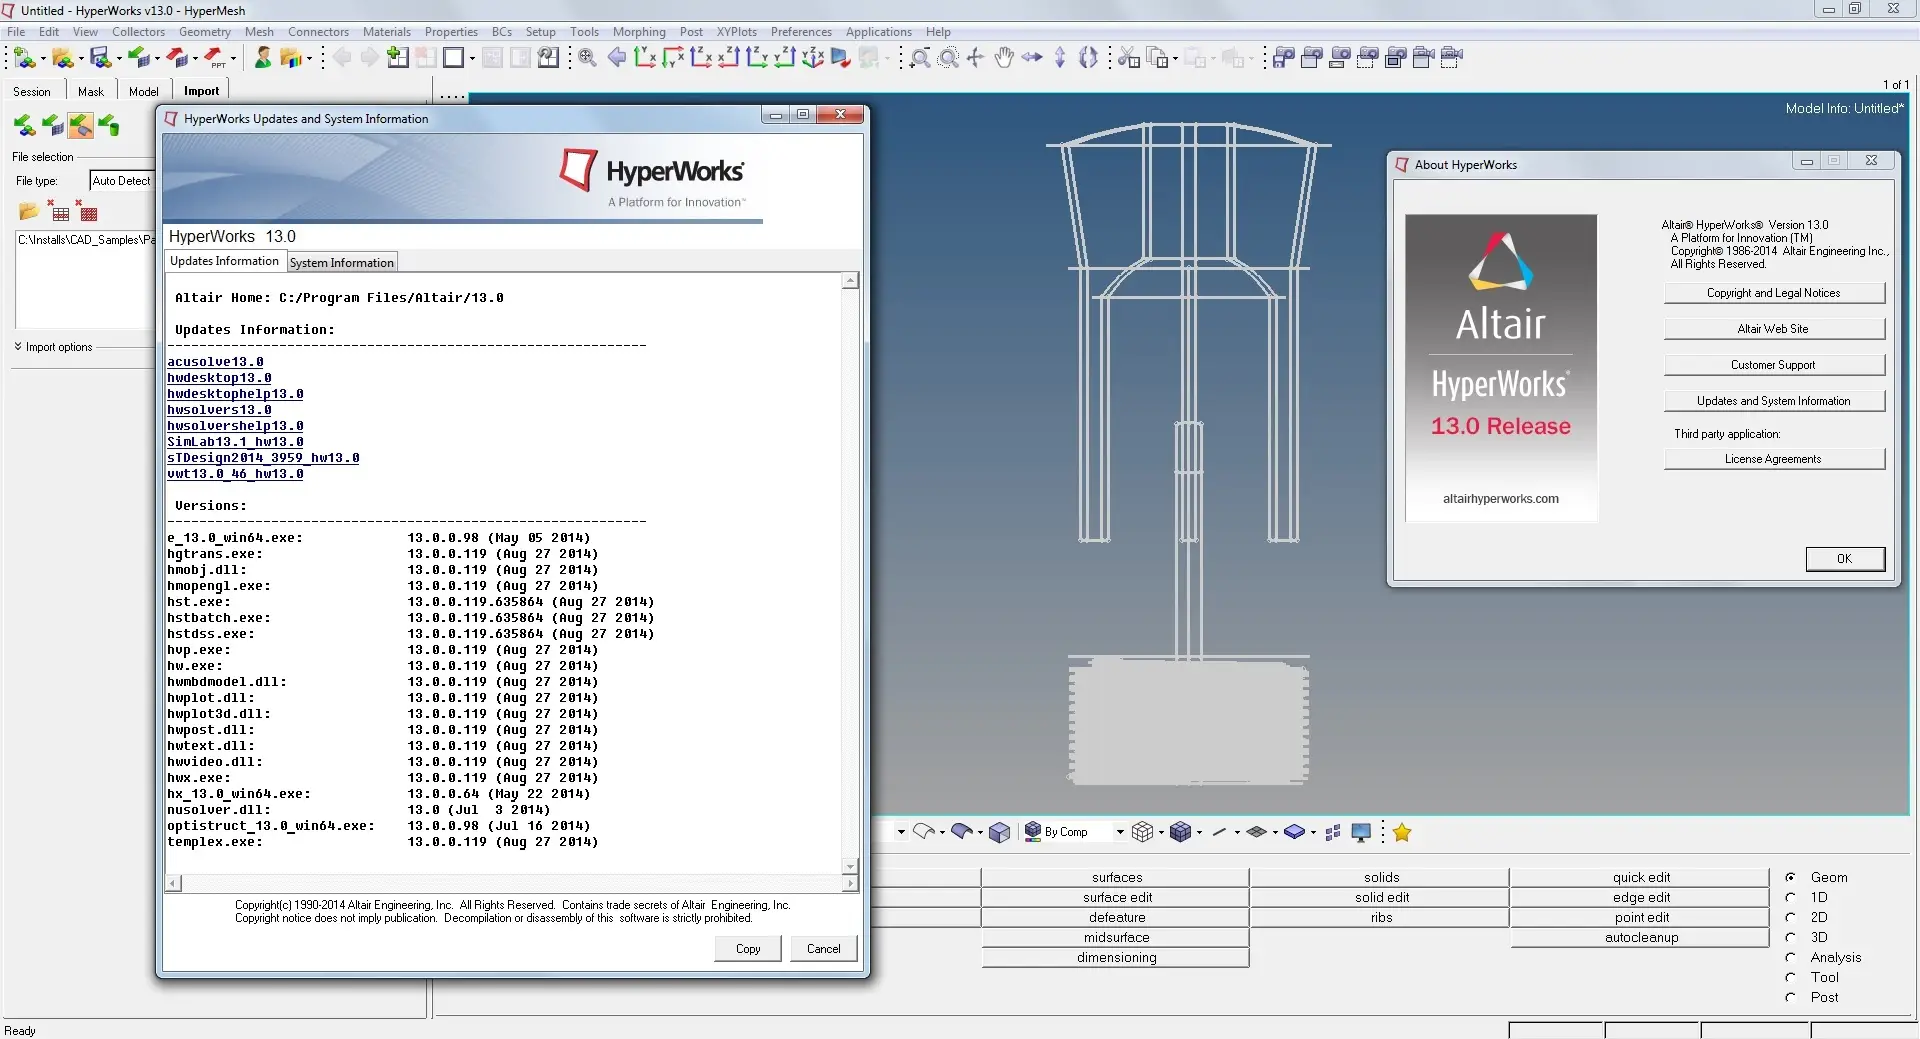
Task: Open the By Comp color mode dropdown
Action: pos(1119,832)
